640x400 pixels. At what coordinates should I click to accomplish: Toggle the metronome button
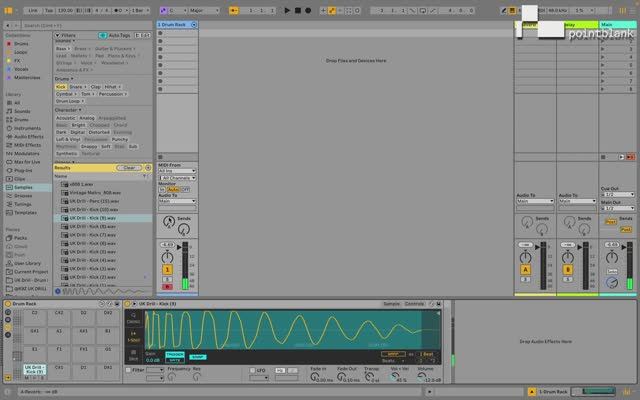pos(118,11)
